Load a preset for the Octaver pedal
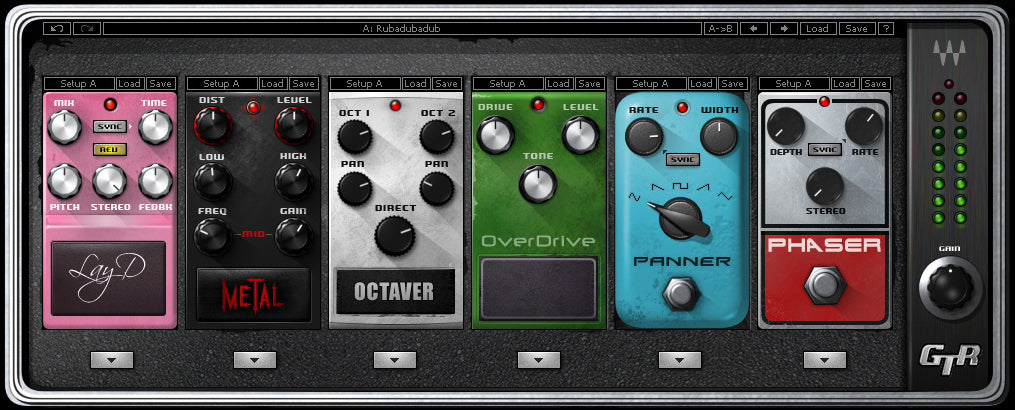The image size is (1015, 410). pos(416,84)
